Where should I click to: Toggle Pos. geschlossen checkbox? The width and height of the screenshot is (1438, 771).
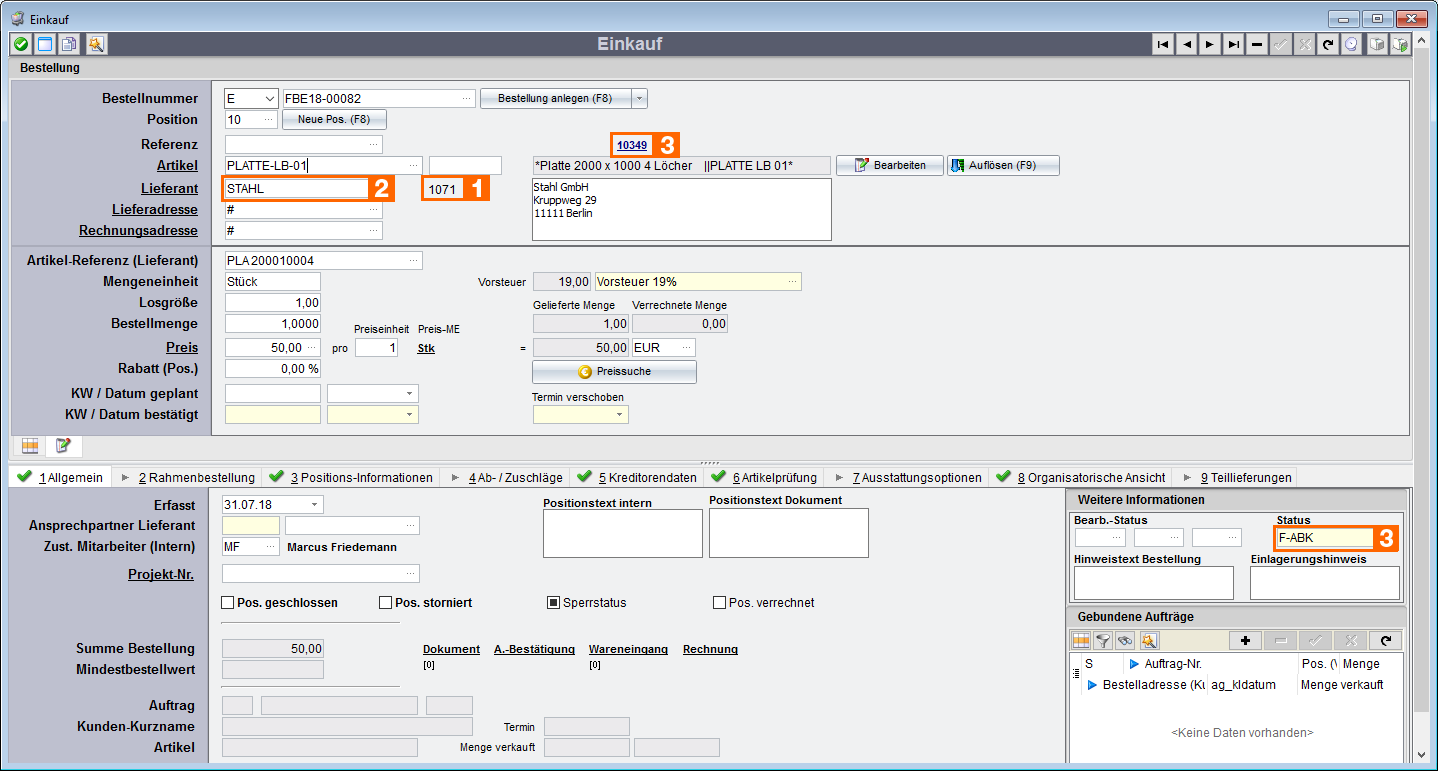[227, 603]
